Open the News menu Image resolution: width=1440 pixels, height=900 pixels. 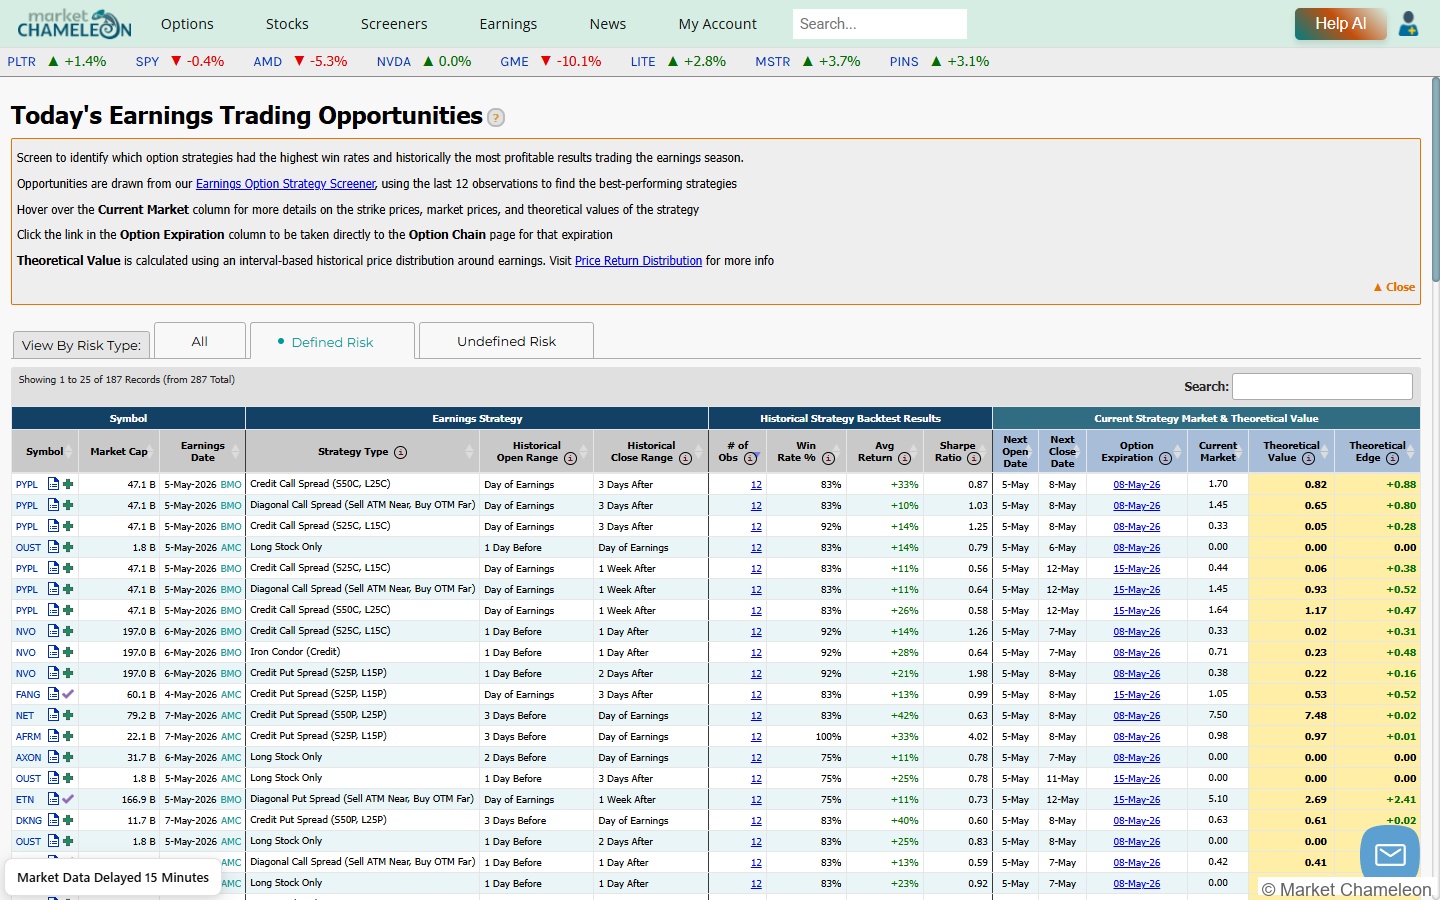[608, 24]
